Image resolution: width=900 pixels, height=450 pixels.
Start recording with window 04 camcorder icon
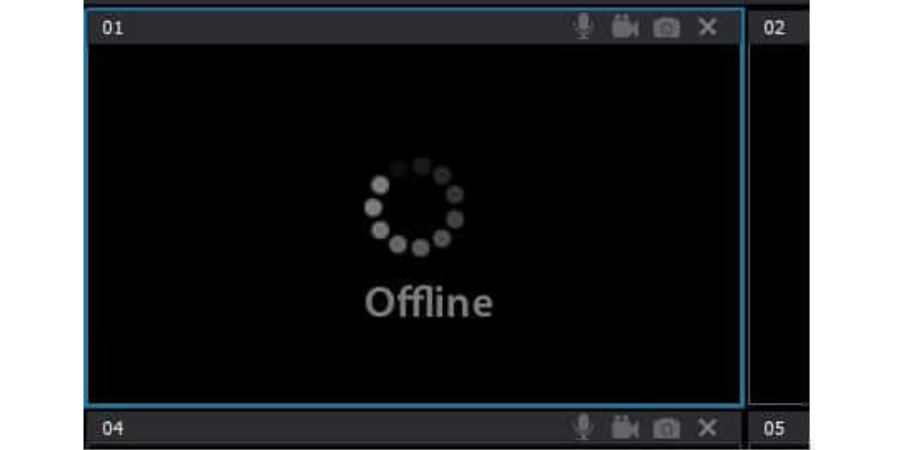(x=625, y=428)
